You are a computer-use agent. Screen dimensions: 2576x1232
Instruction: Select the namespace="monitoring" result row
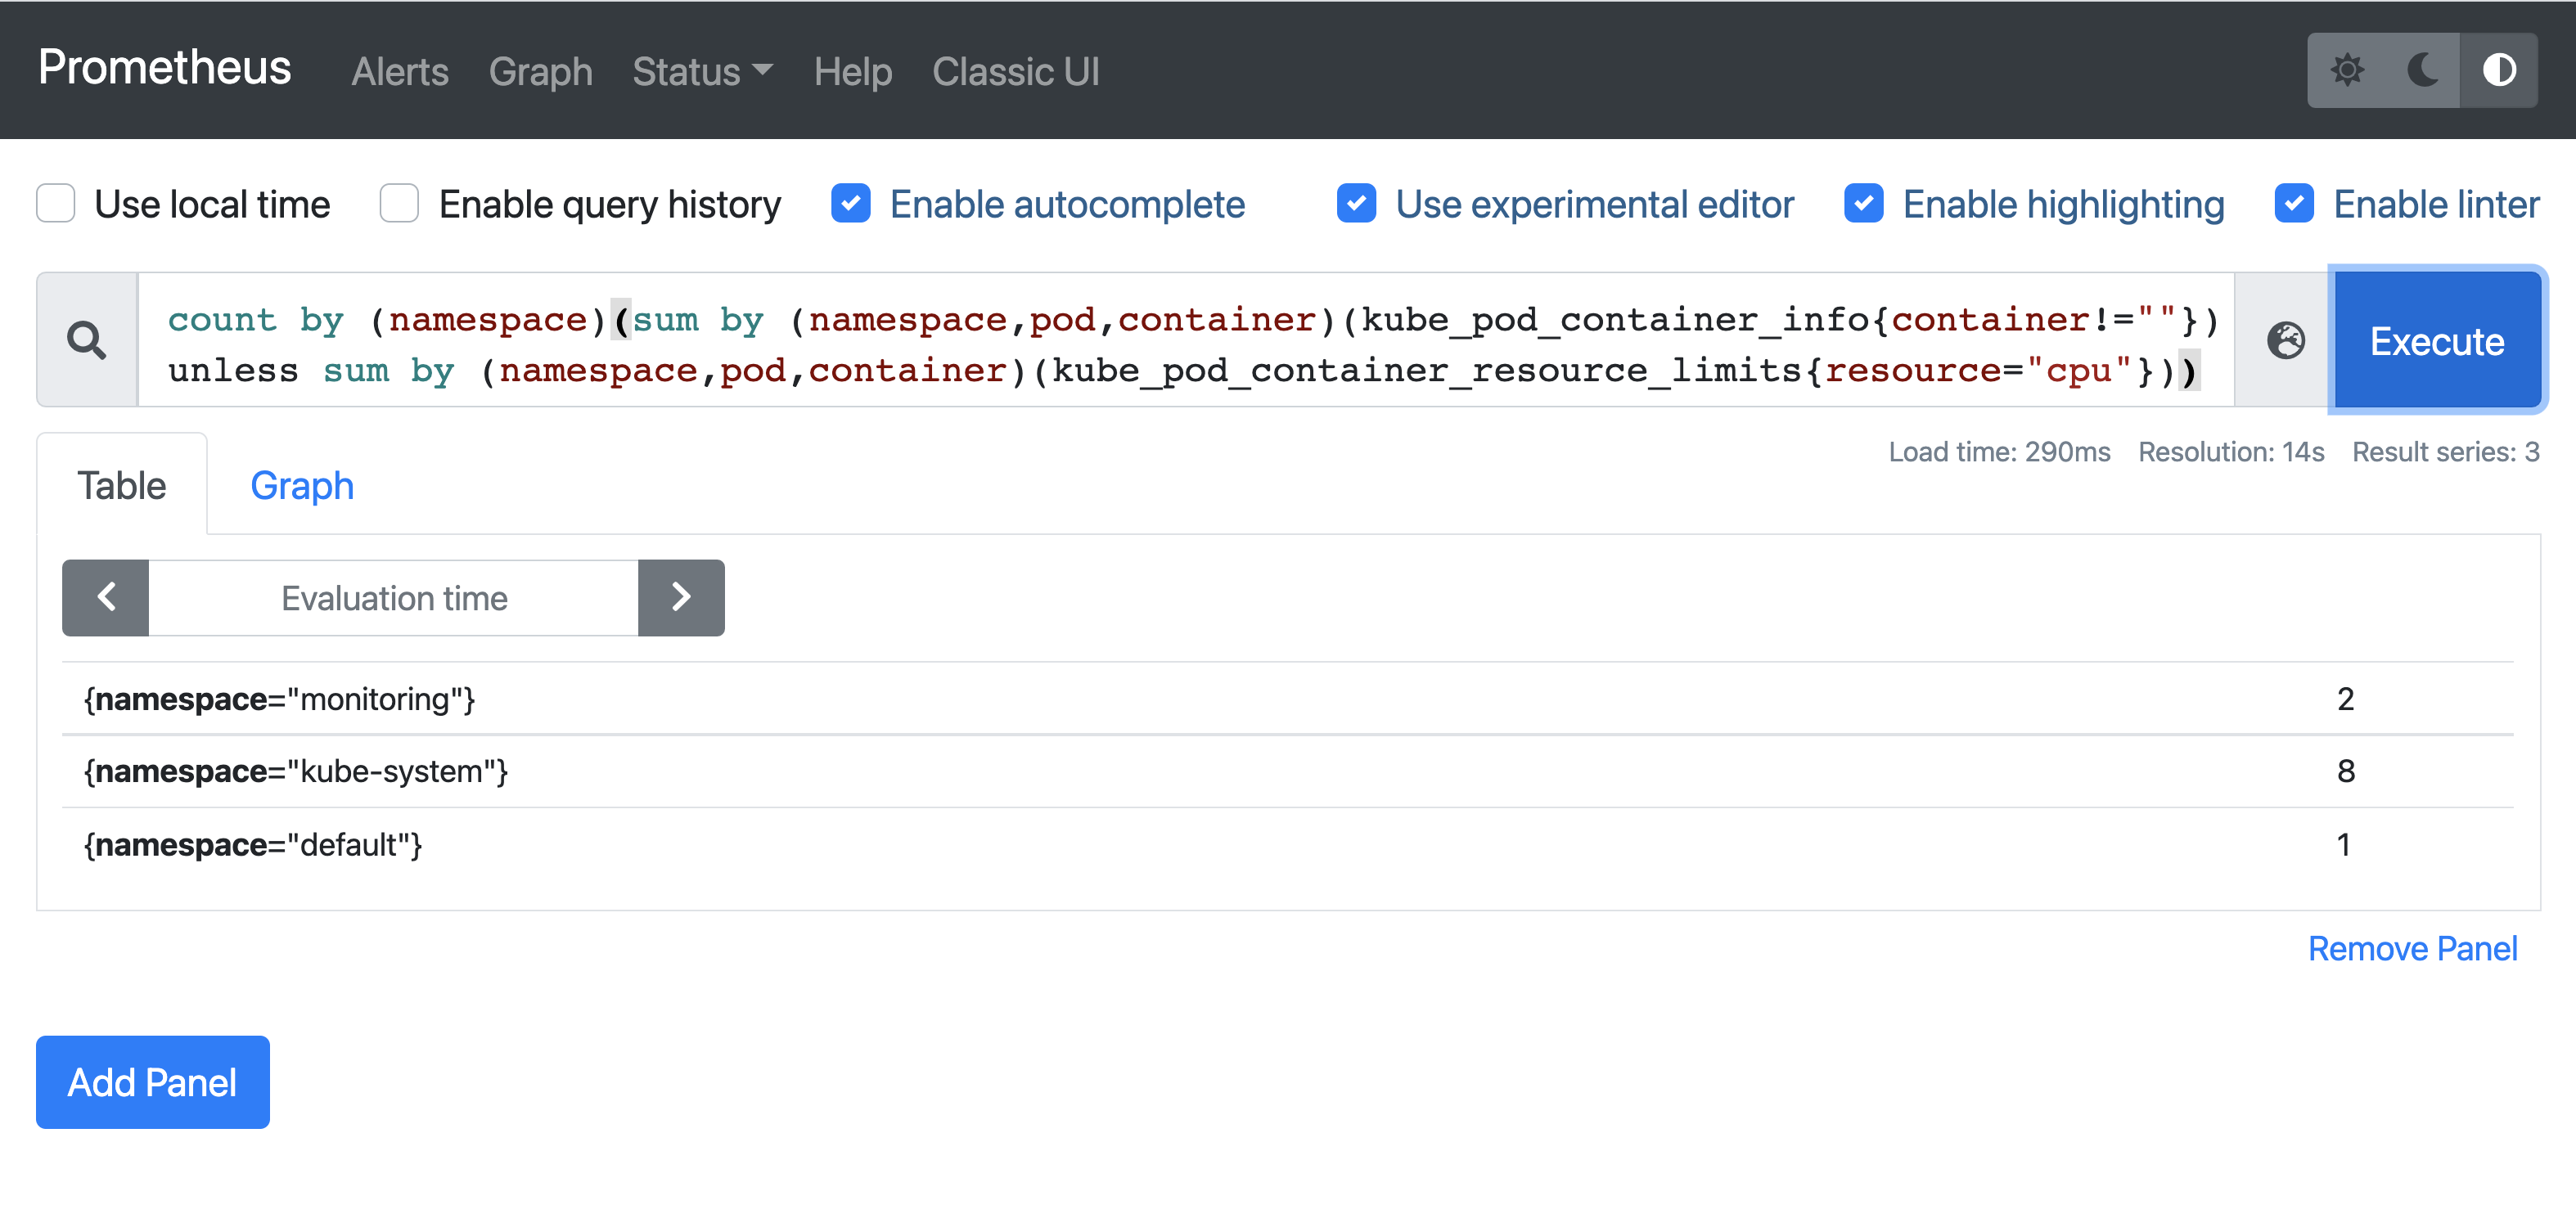[x=1288, y=699]
